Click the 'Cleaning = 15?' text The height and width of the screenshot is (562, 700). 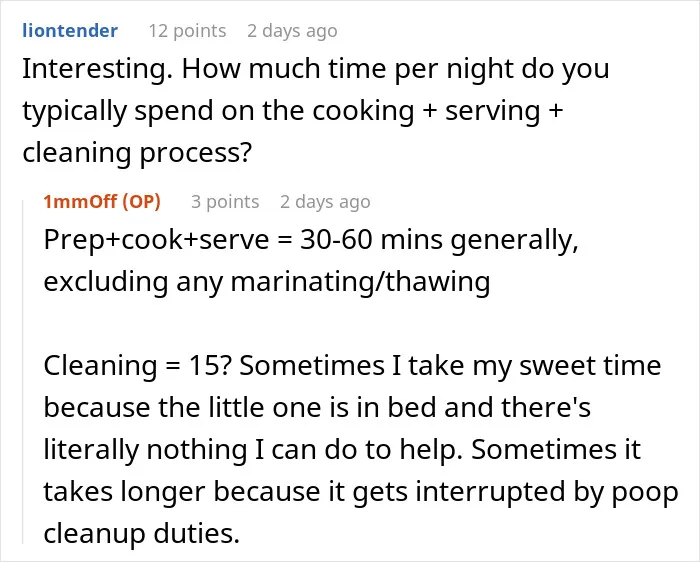[138, 366]
